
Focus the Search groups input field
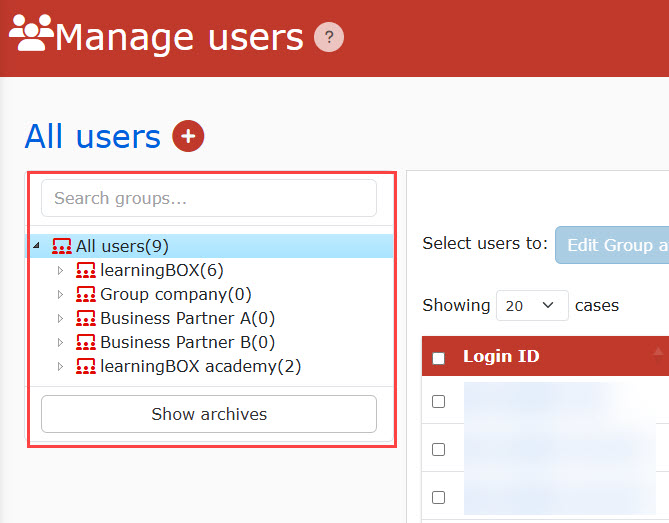click(x=208, y=198)
